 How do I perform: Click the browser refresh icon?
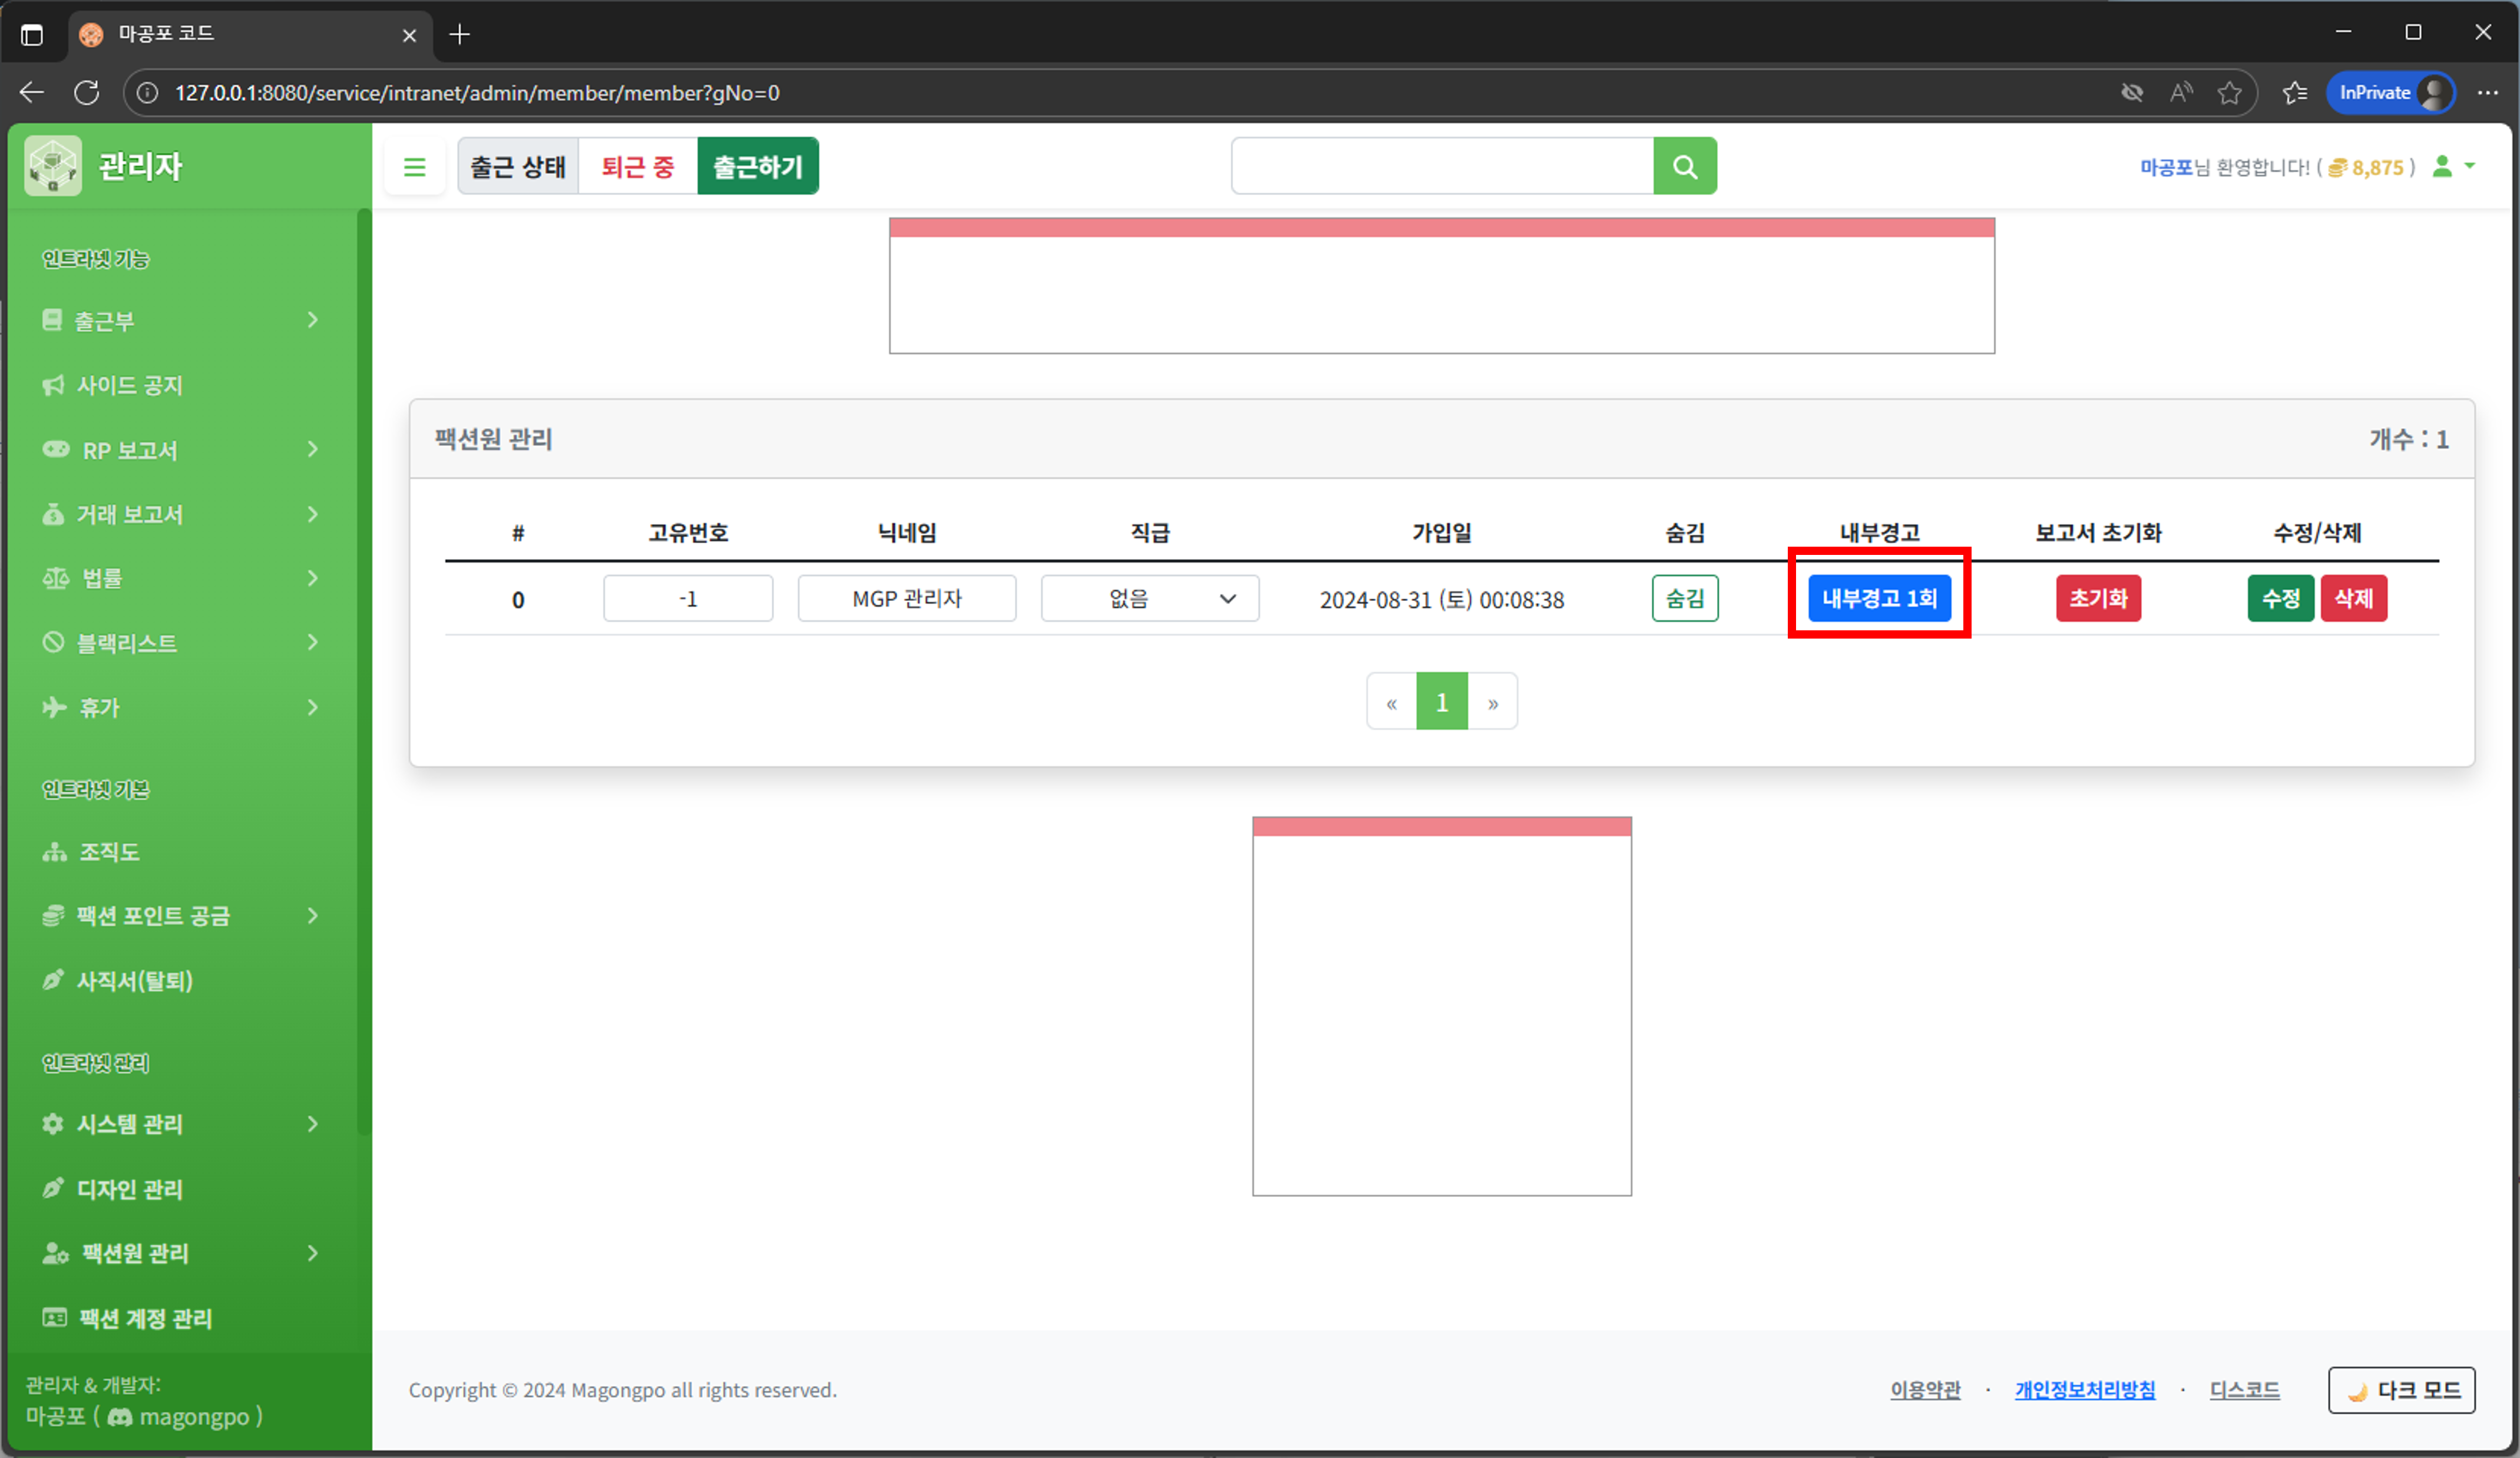[x=87, y=93]
